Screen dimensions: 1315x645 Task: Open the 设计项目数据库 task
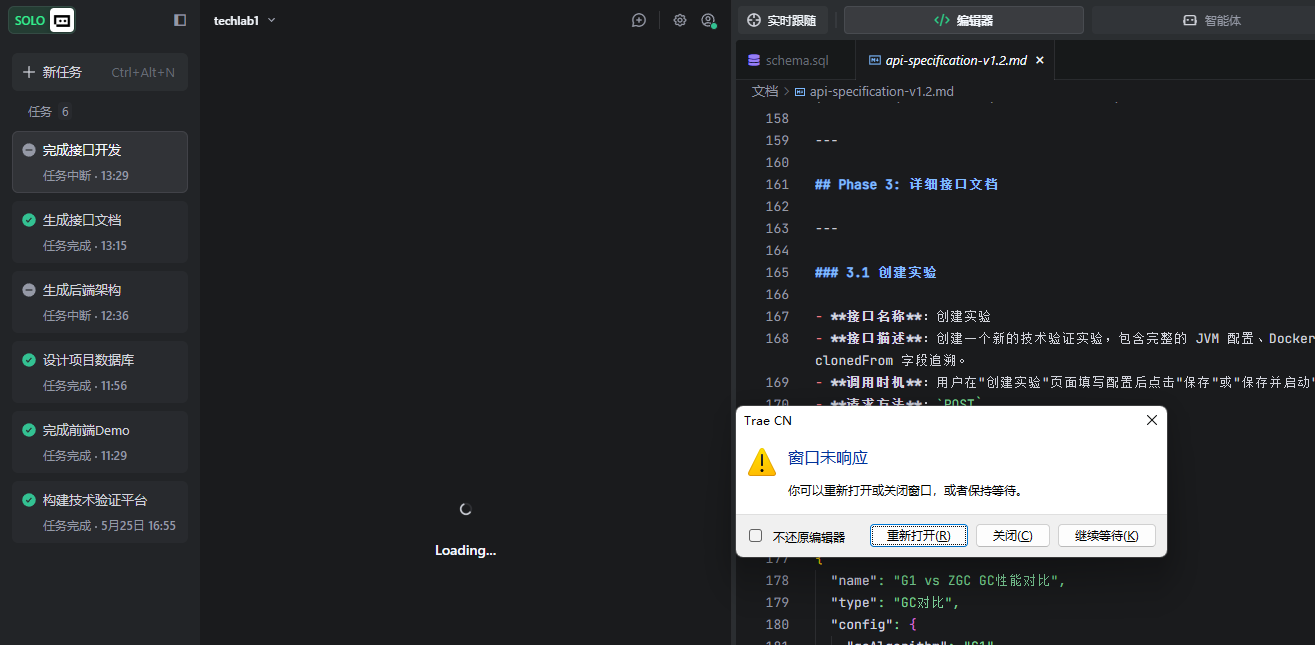point(100,372)
